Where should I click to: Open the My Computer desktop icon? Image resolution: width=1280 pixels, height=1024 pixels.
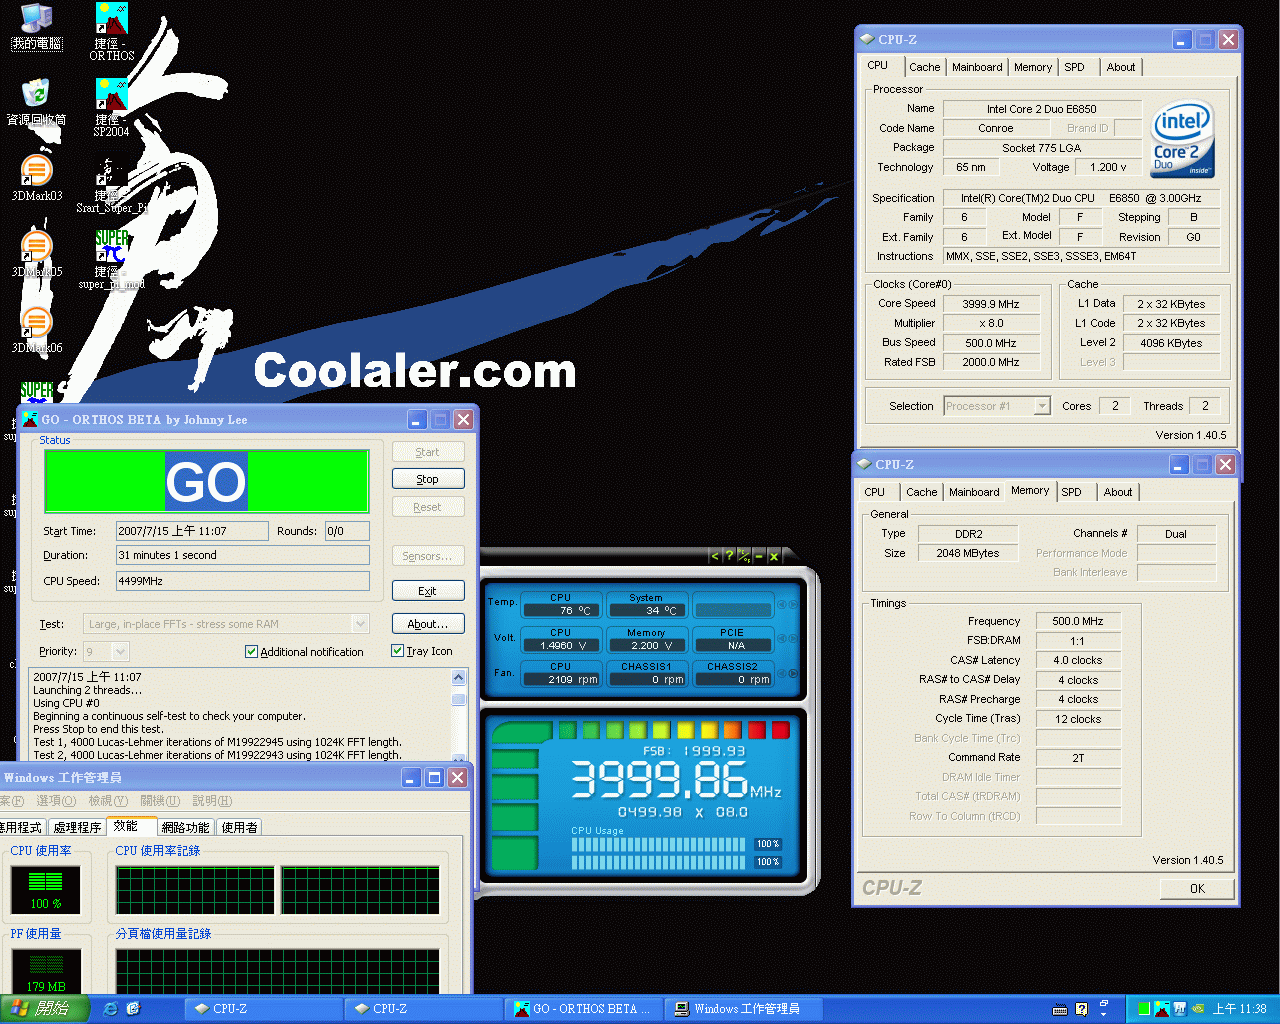click(x=37, y=25)
